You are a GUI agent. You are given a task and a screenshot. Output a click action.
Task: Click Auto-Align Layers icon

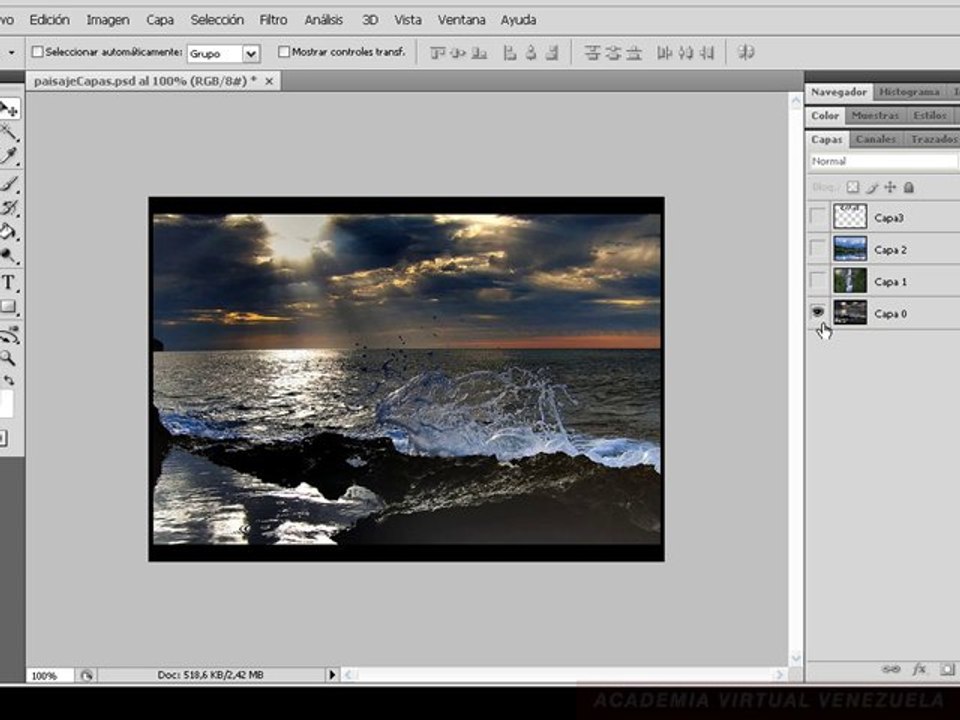(745, 53)
